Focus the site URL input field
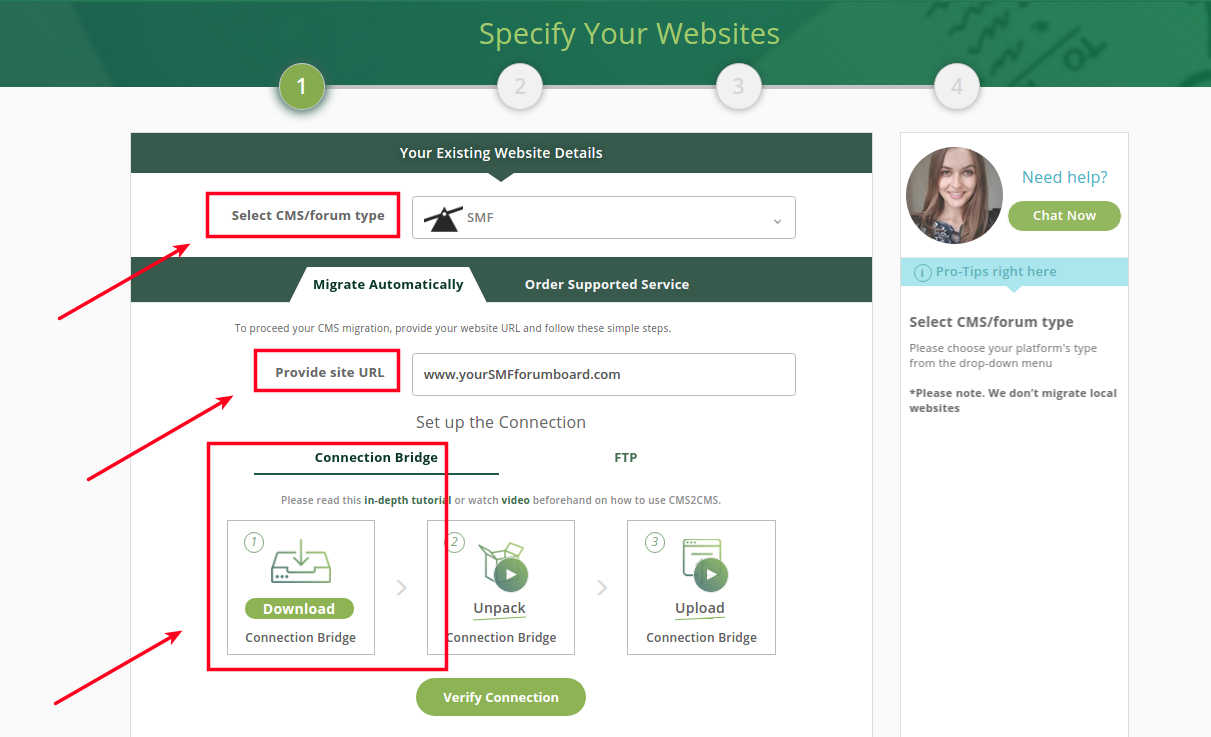1211x737 pixels. pyautogui.click(x=603, y=374)
